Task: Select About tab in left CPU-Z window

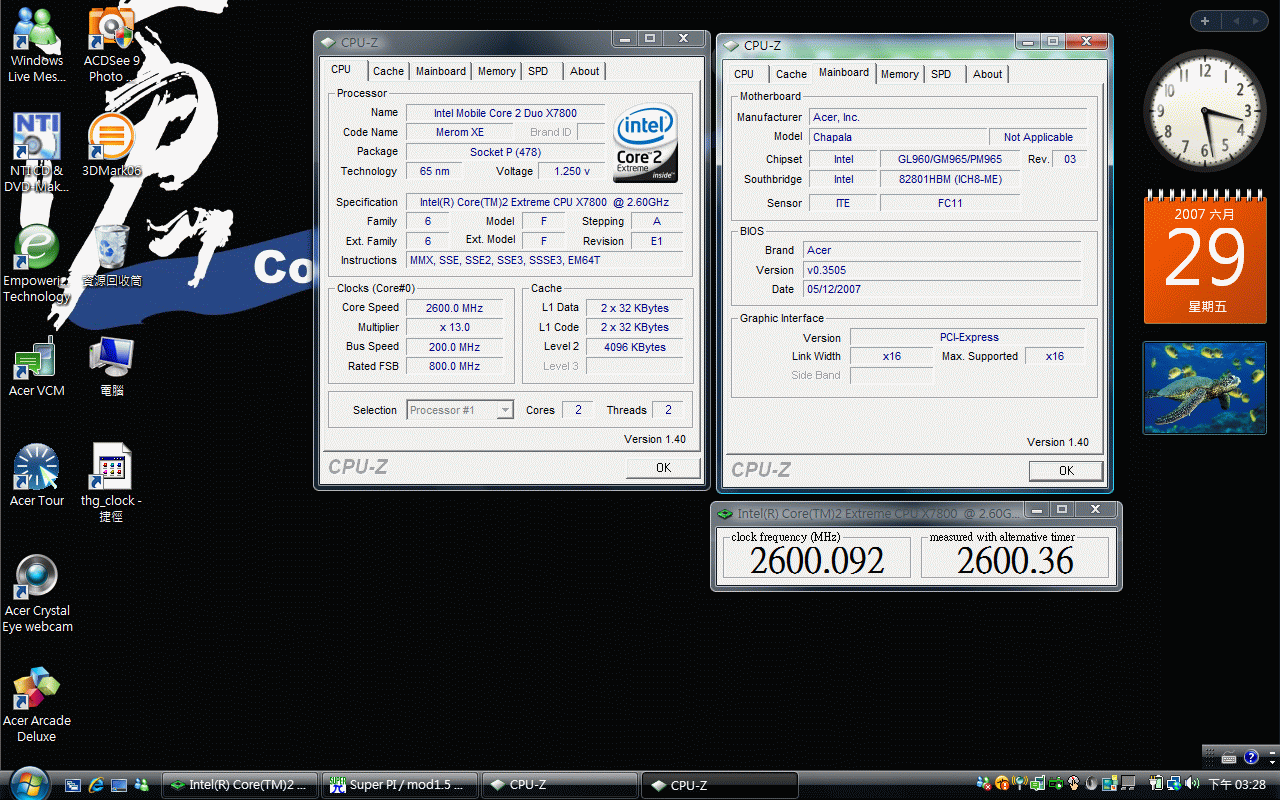Action: click(585, 71)
